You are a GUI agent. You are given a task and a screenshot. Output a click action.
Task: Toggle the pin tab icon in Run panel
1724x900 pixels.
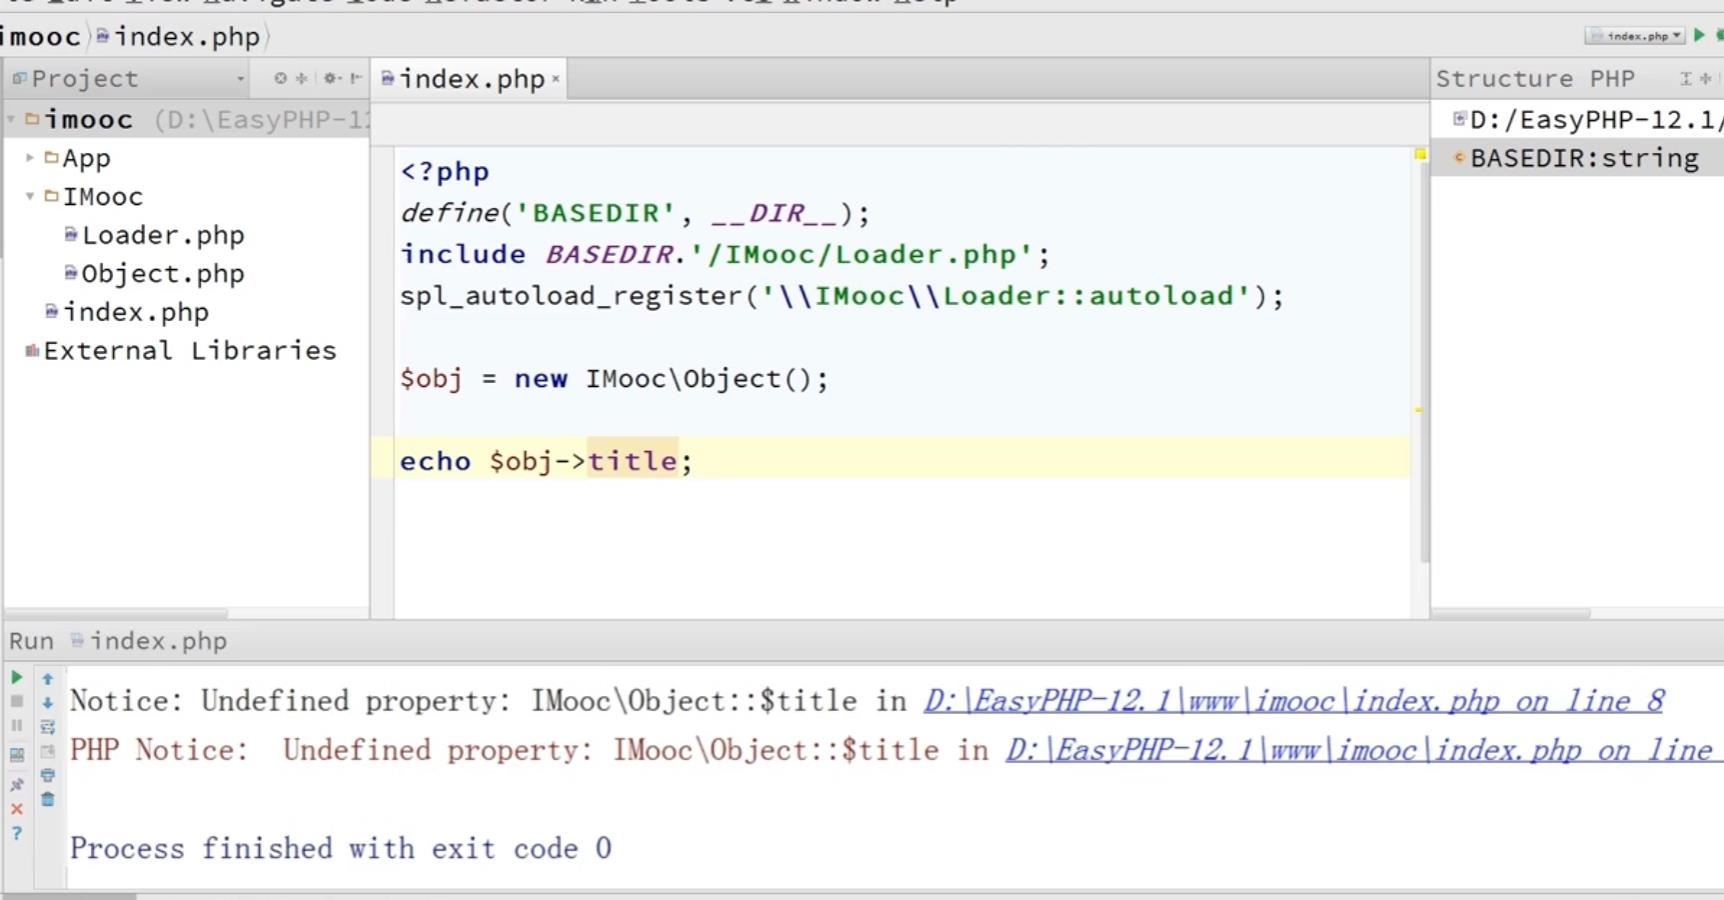click(x=16, y=785)
